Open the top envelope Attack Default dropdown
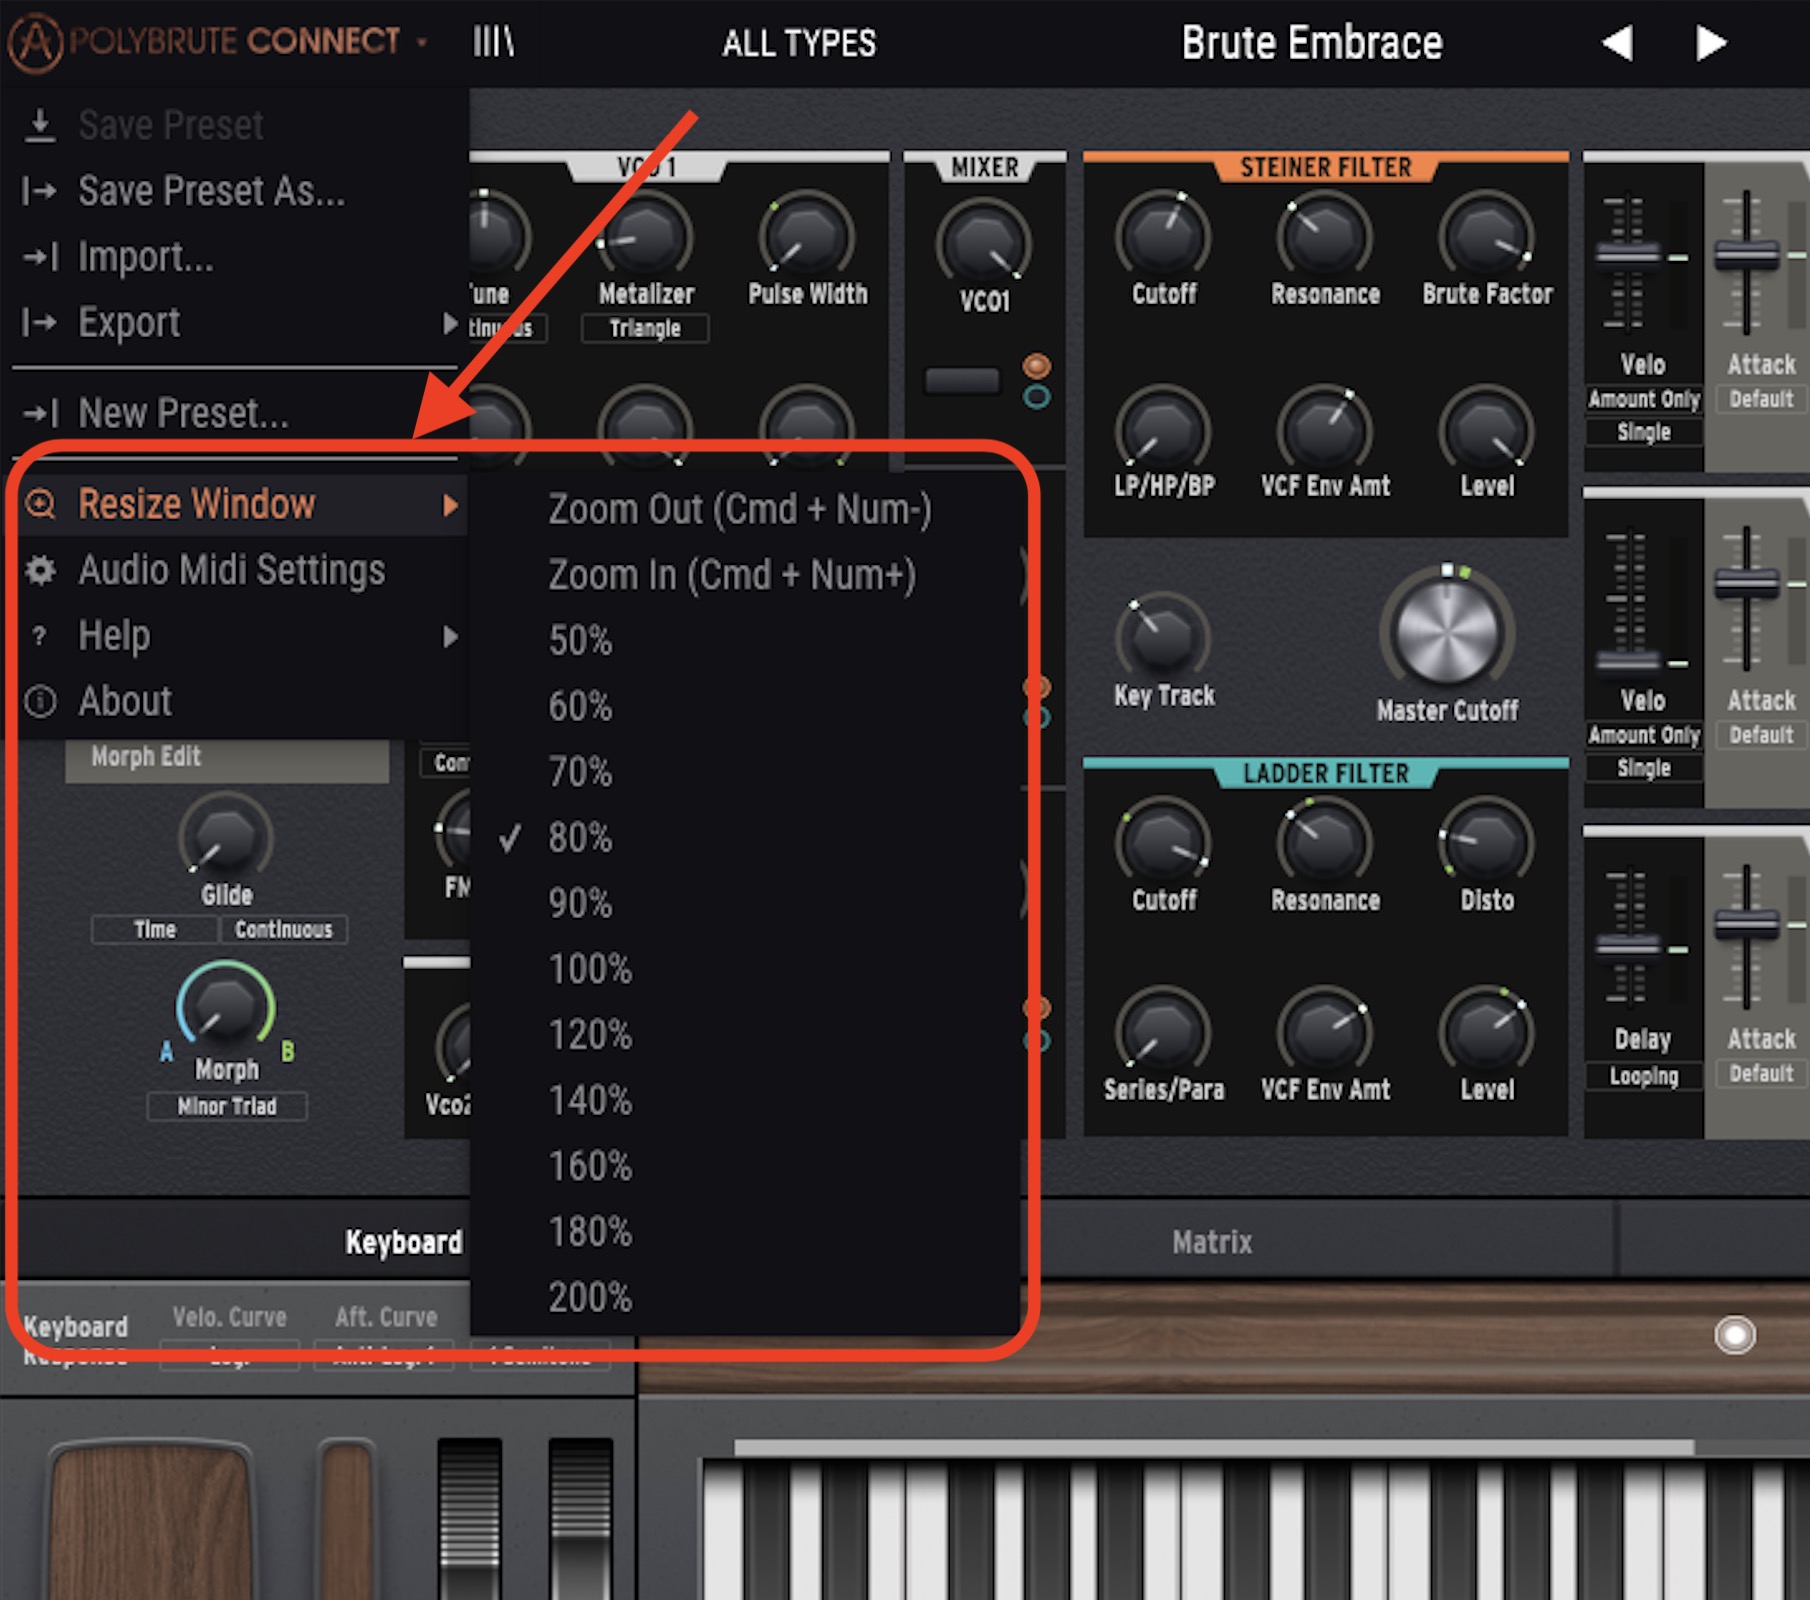Image resolution: width=1810 pixels, height=1600 pixels. 1761,399
